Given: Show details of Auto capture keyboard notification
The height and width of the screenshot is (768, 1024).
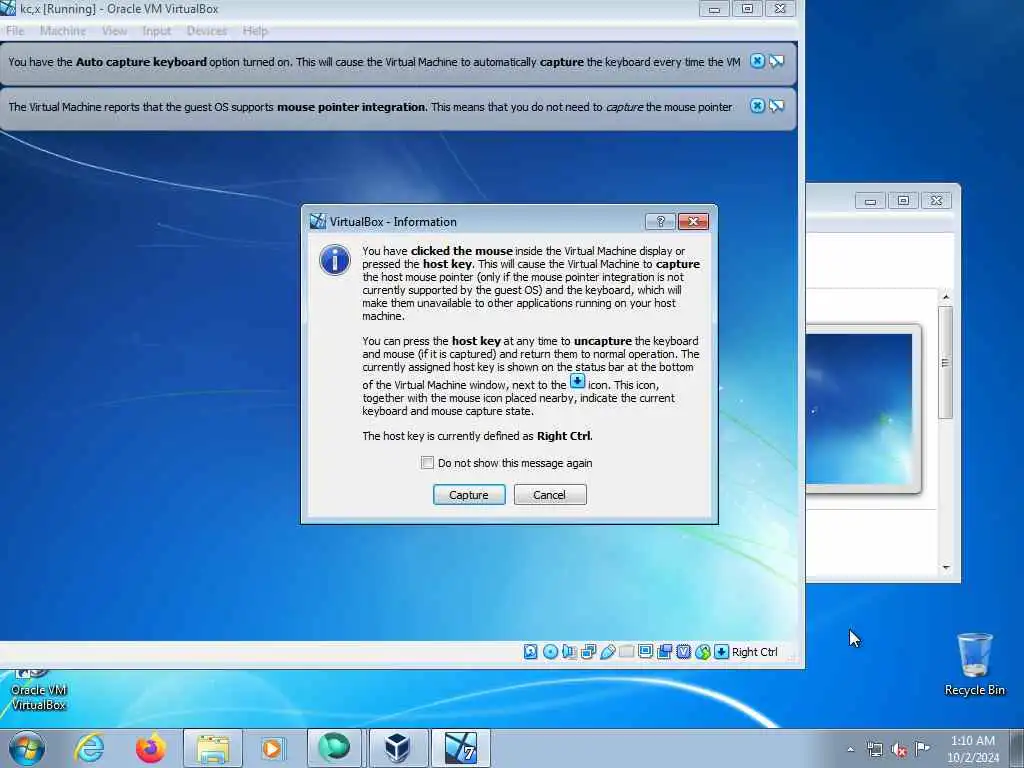Looking at the screenshot, I should pyautogui.click(x=776, y=61).
